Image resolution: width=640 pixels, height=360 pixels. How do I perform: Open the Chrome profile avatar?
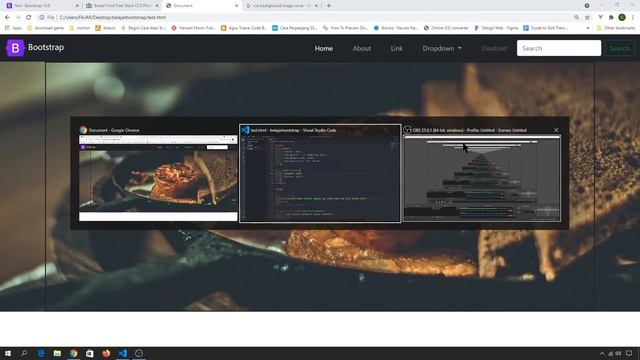click(622, 17)
